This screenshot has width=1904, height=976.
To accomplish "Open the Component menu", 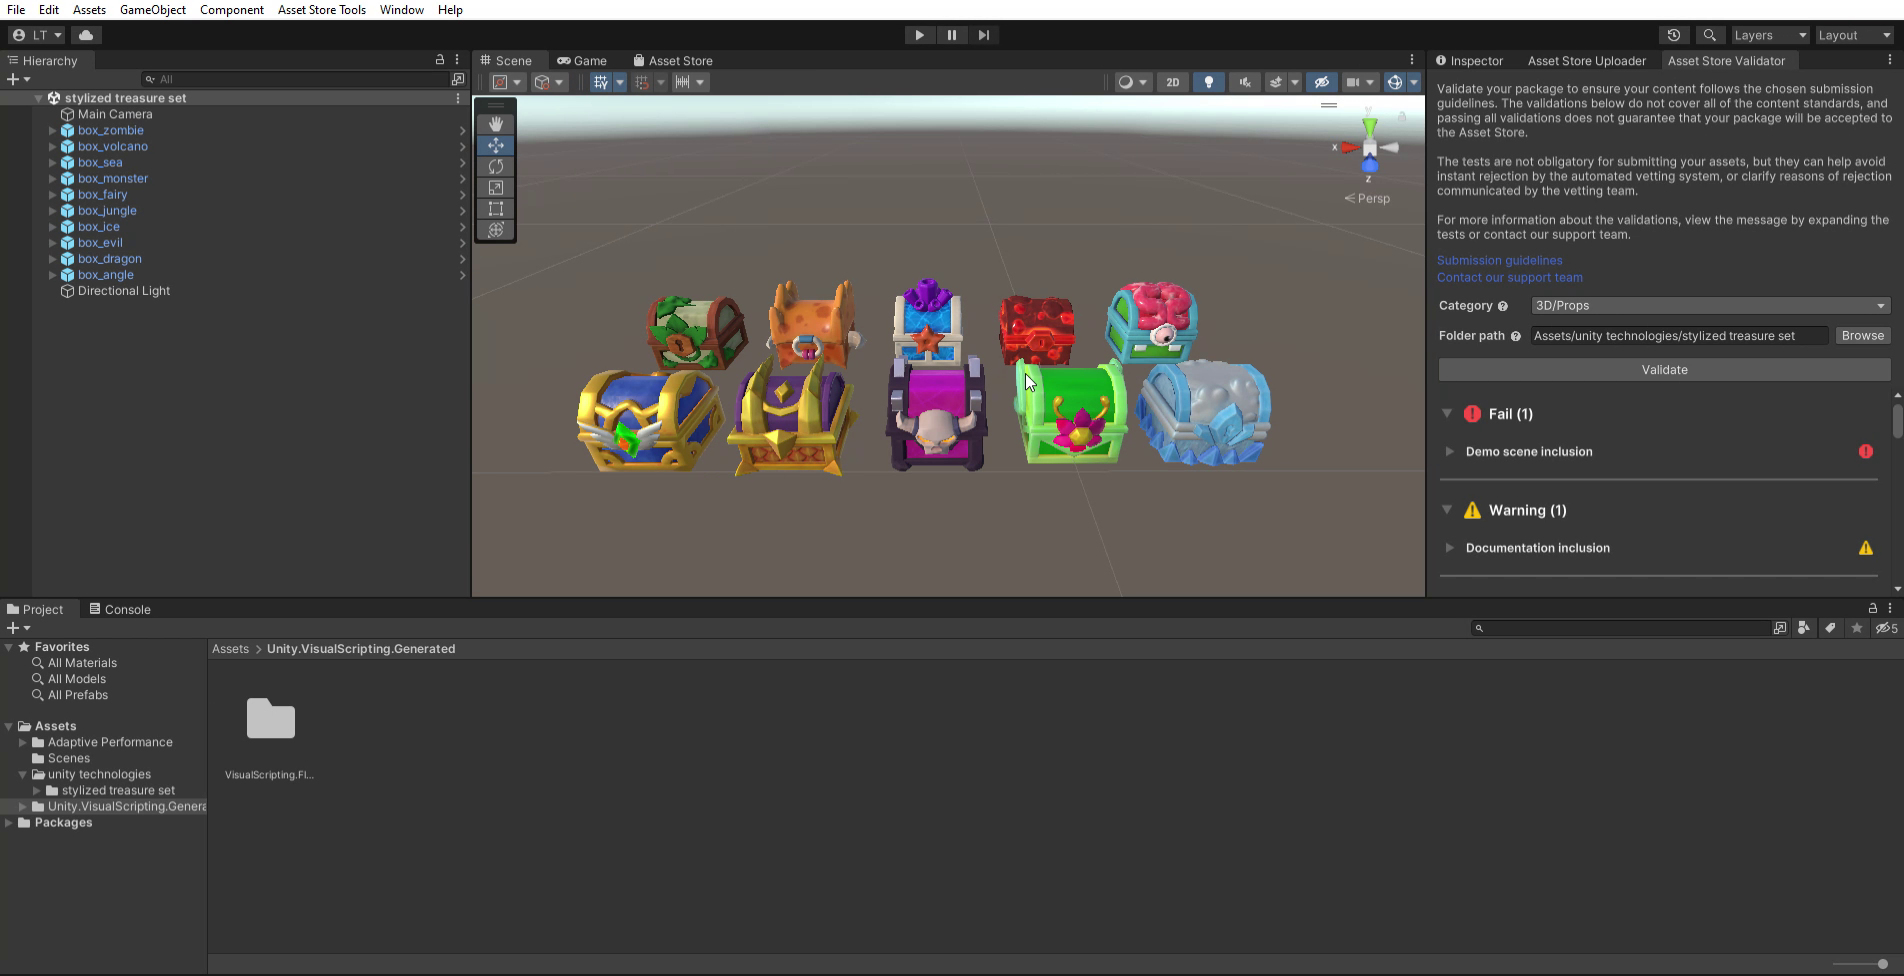I will (232, 10).
